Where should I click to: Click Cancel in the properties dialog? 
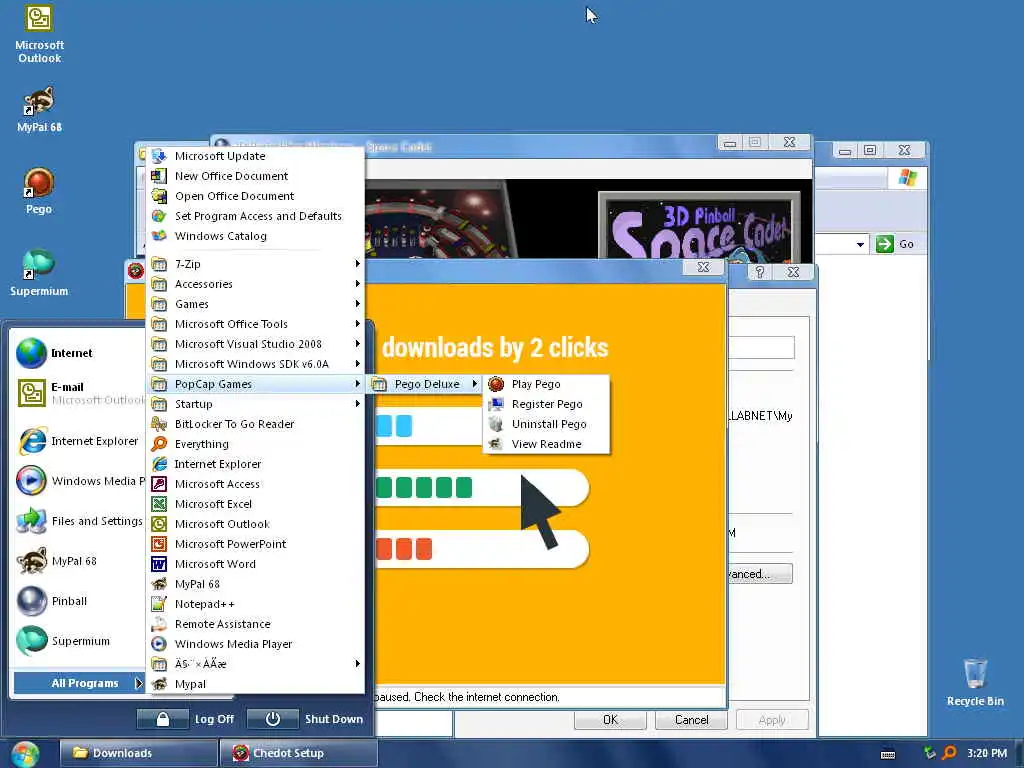point(691,720)
